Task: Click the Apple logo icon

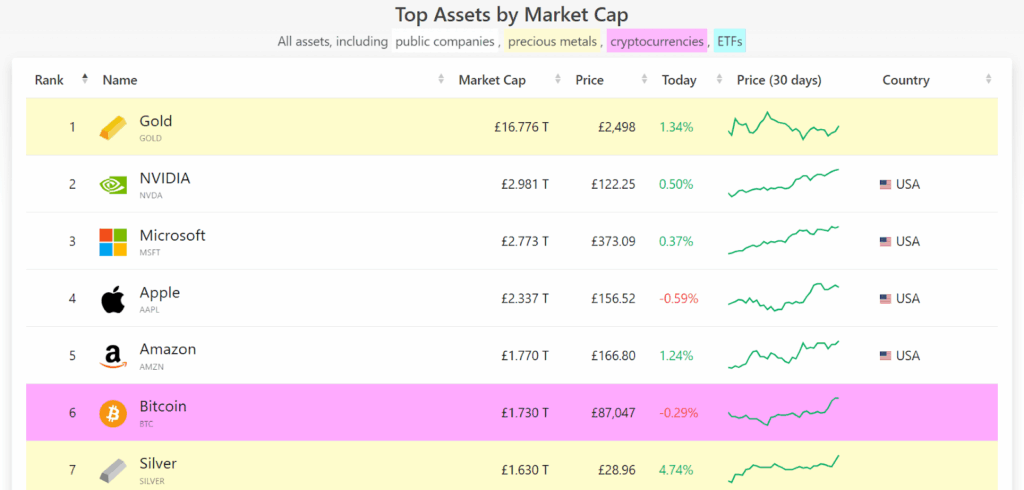Action: pos(113,299)
